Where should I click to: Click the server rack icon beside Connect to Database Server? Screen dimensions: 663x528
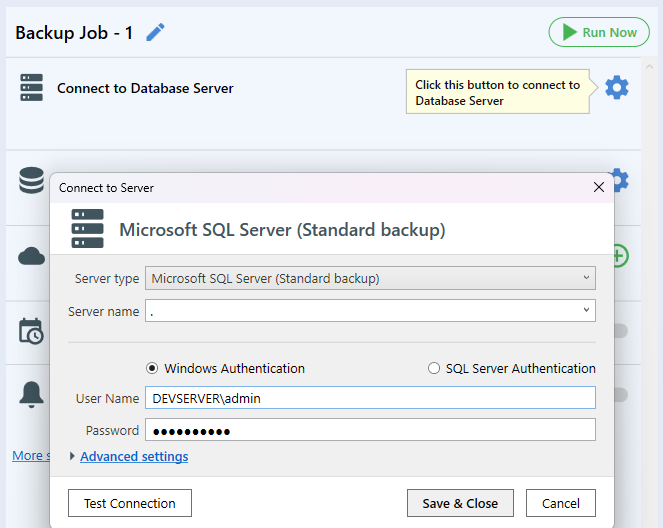coord(31,88)
